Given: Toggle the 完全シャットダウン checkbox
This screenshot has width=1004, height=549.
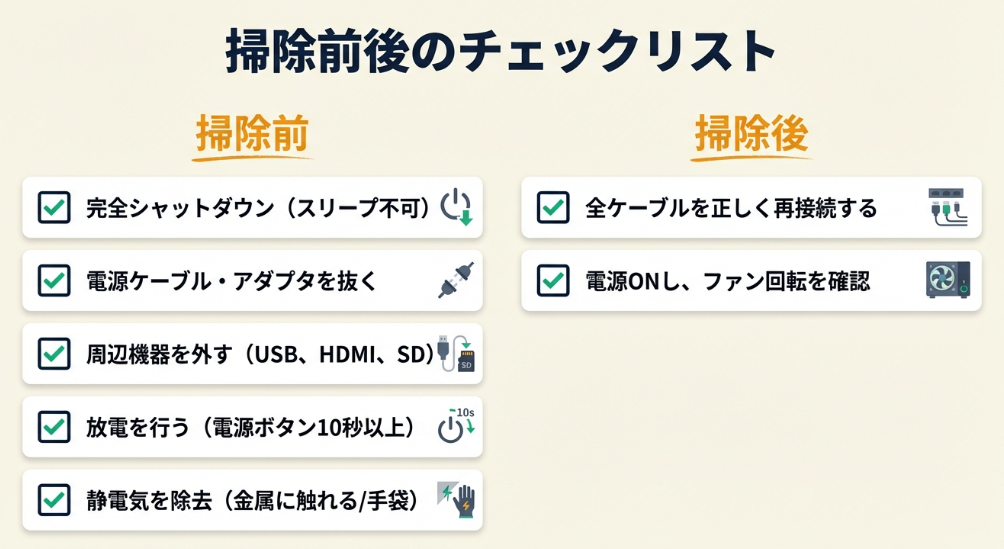Looking at the screenshot, I should tap(54, 207).
